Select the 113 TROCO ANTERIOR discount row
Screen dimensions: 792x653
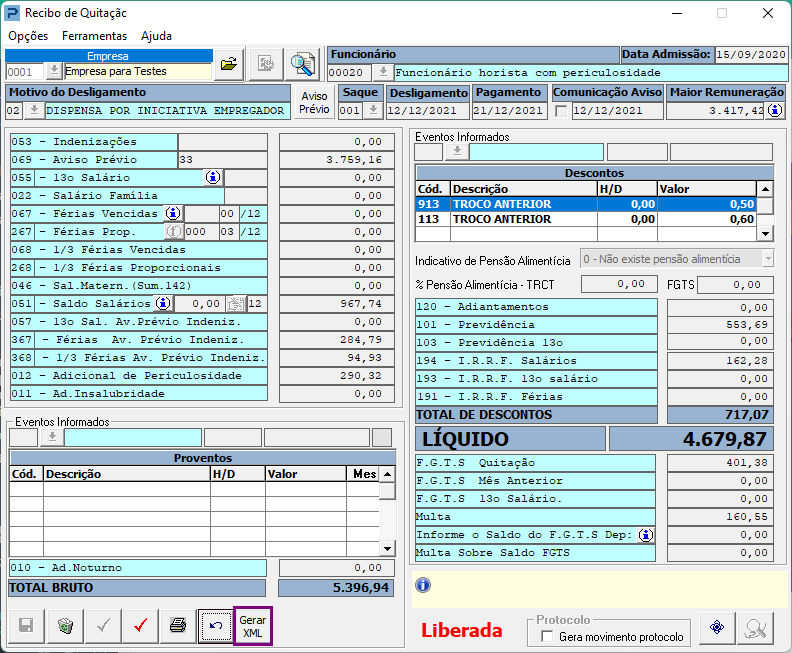[x=586, y=219]
